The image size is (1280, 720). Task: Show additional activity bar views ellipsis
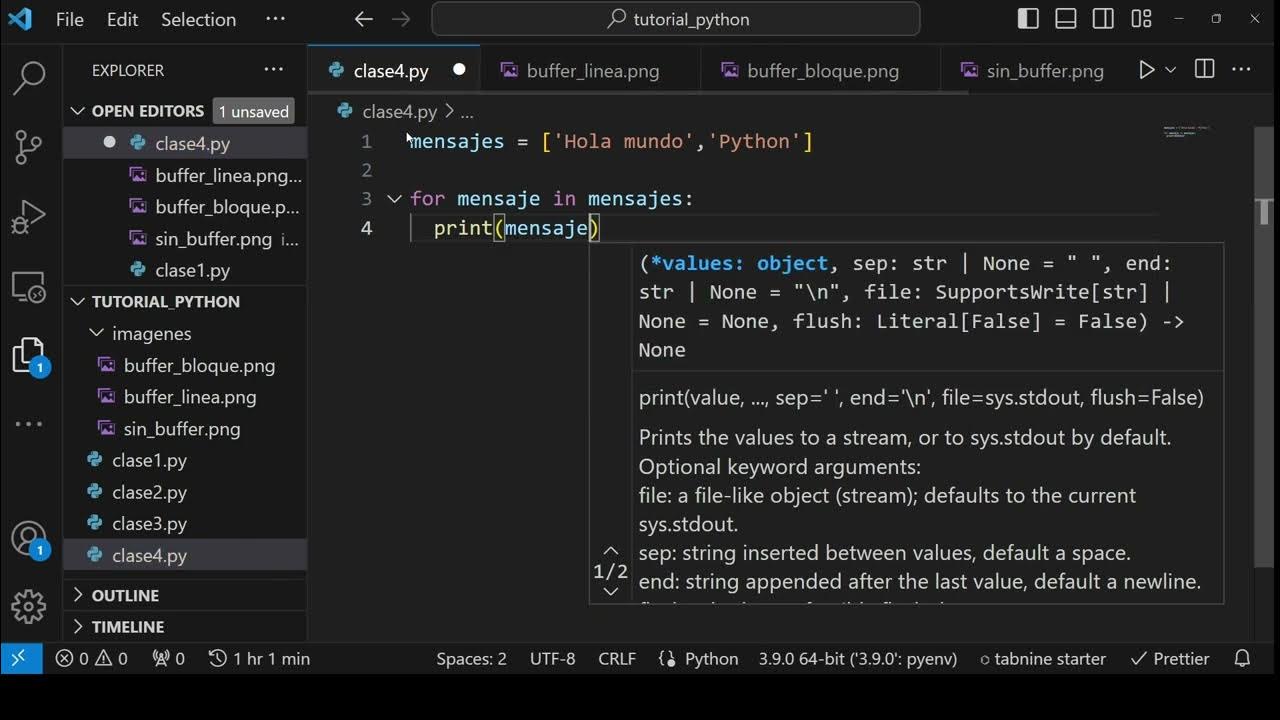click(29, 424)
